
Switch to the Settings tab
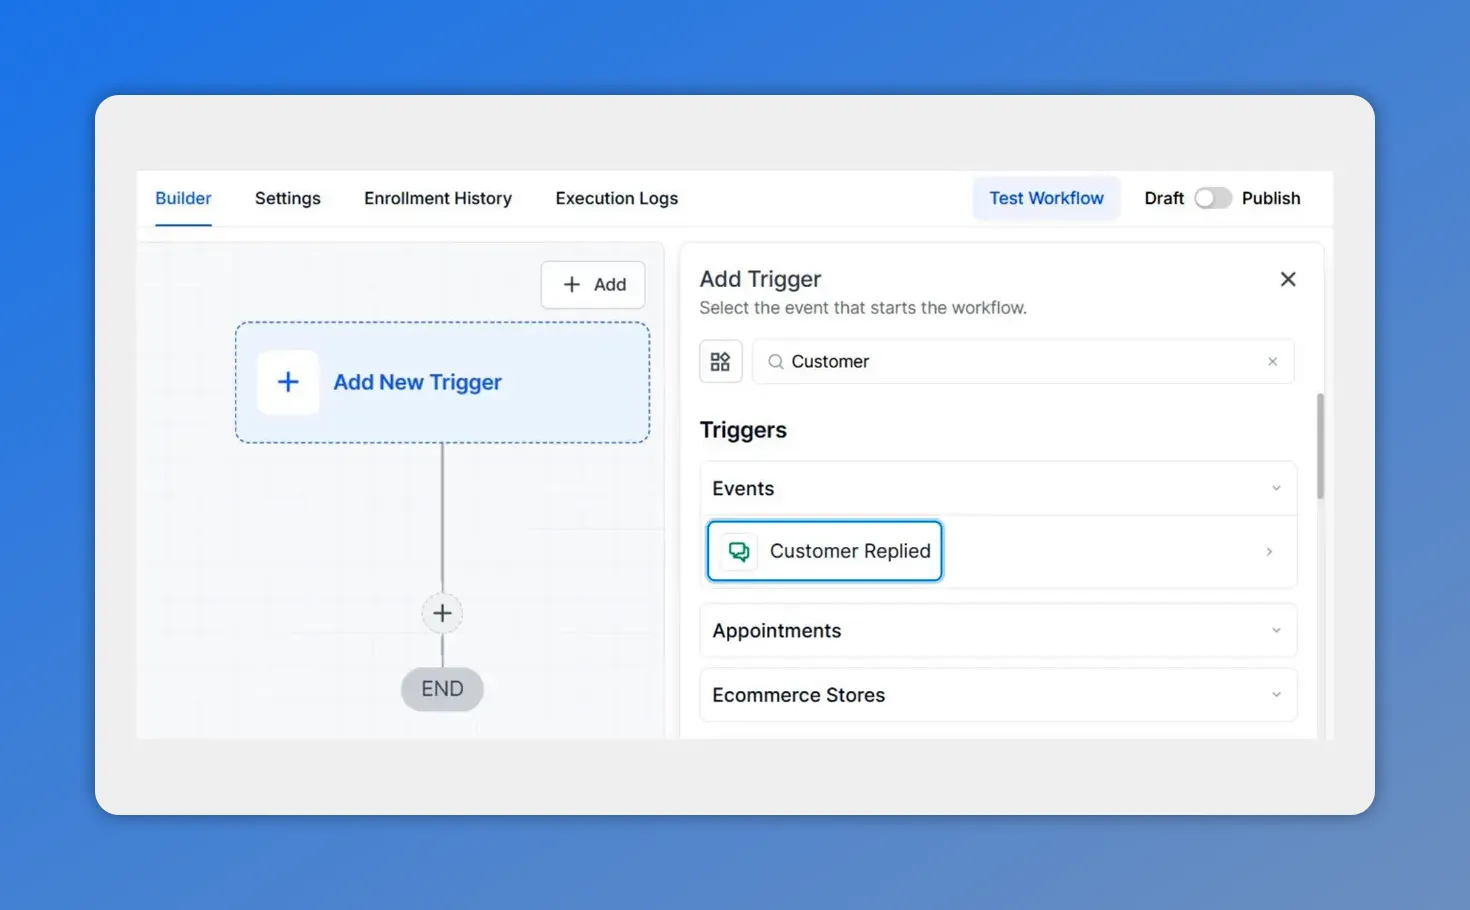tap(287, 198)
